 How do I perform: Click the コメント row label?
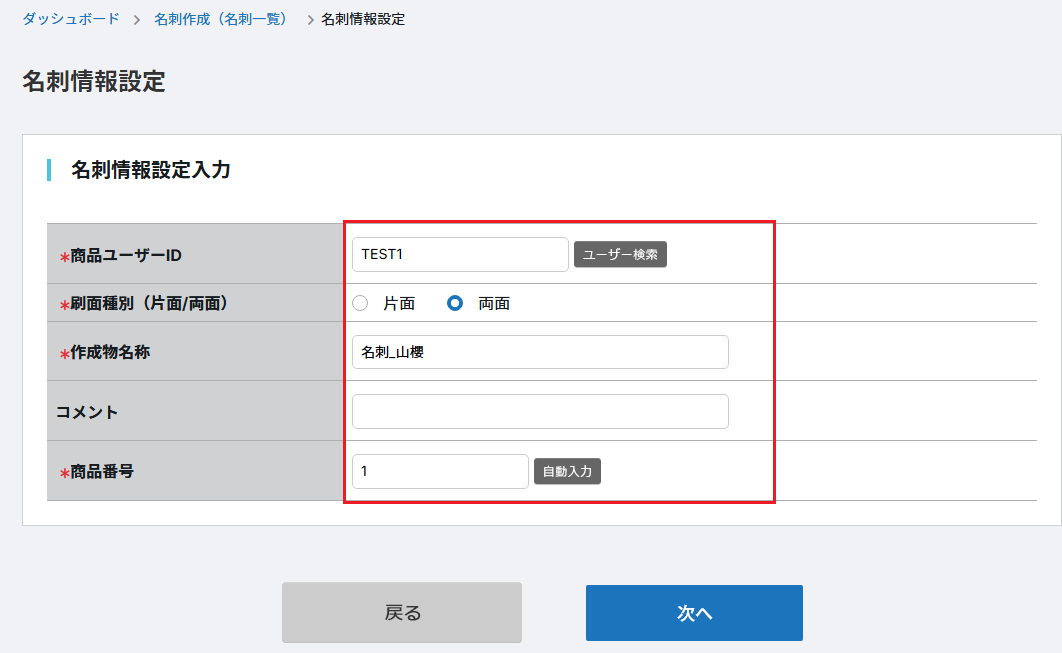click(87, 411)
